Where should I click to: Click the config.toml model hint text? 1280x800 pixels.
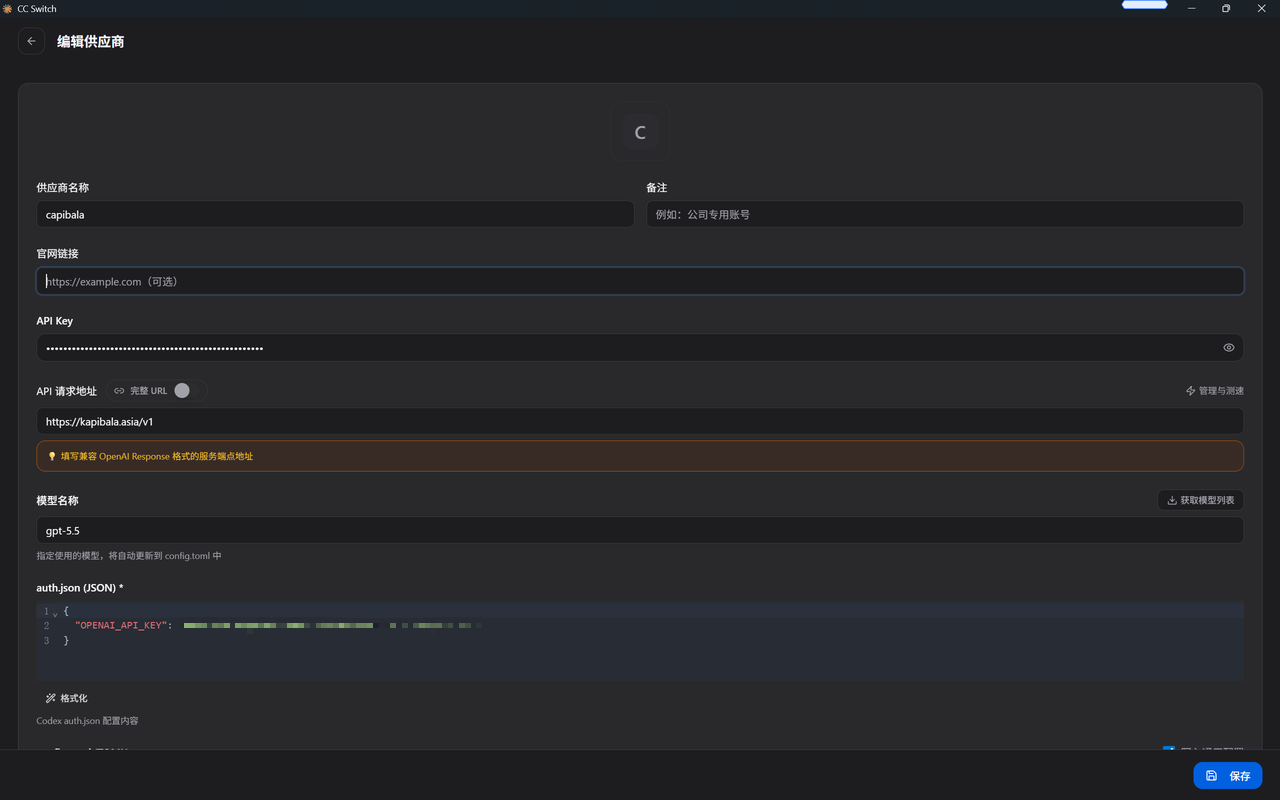click(129, 556)
